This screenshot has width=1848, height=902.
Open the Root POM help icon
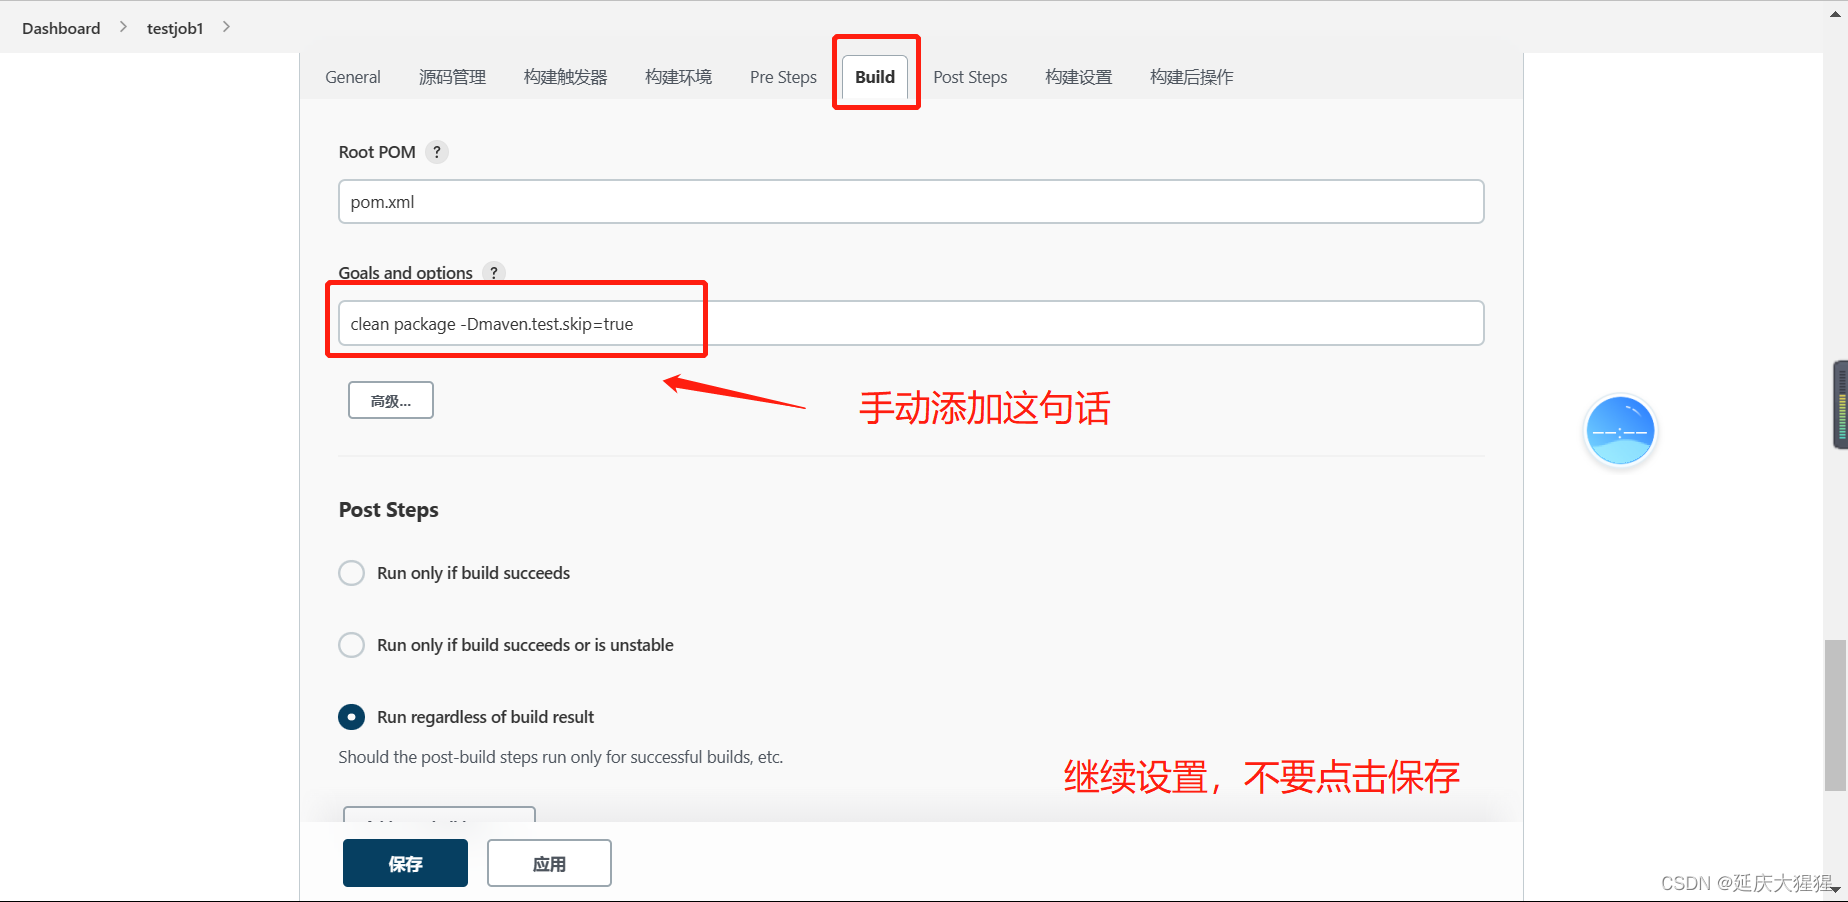(436, 152)
